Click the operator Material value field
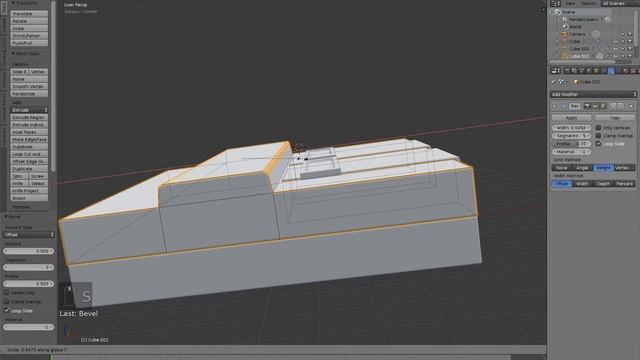The height and width of the screenshot is (360, 640). coord(29,327)
